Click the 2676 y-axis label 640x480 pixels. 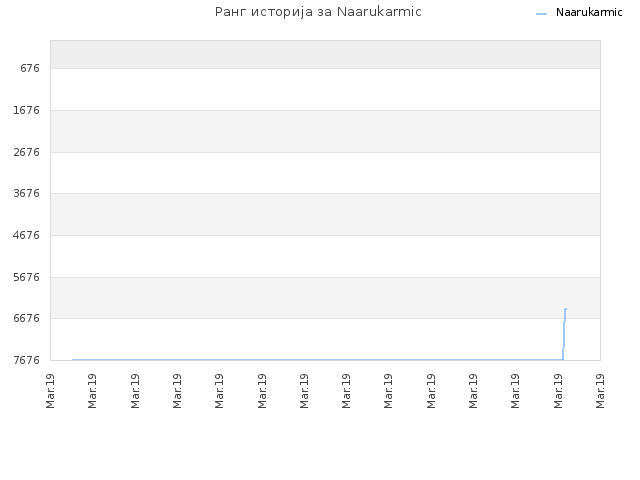tap(27, 152)
